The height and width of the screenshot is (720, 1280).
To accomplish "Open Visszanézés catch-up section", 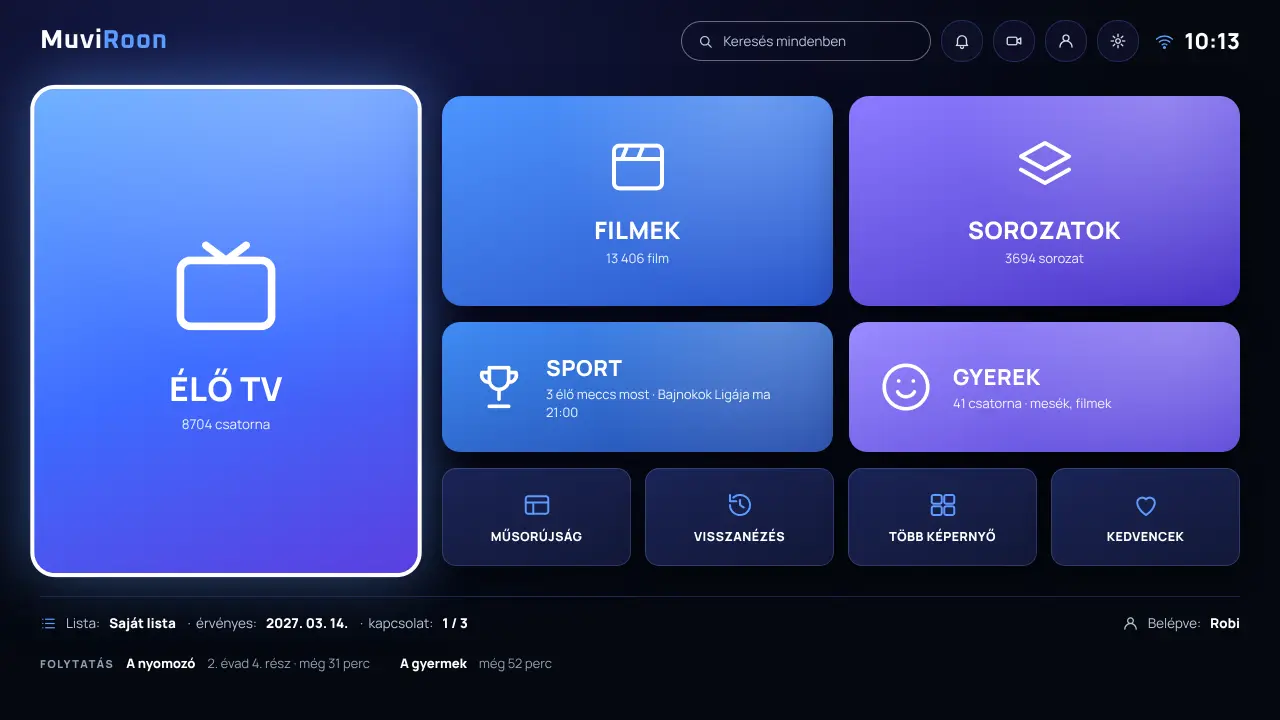I will tap(739, 517).
